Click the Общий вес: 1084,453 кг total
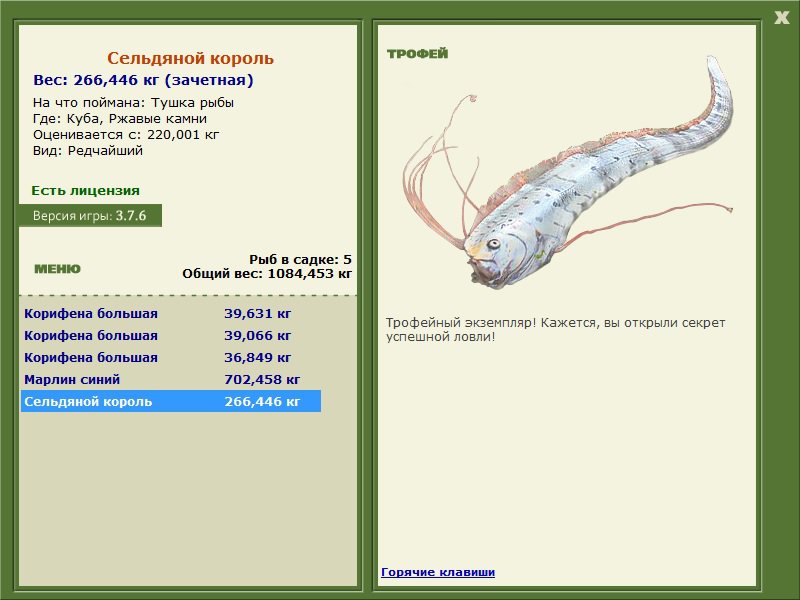This screenshot has height=600, width=800. [267, 273]
